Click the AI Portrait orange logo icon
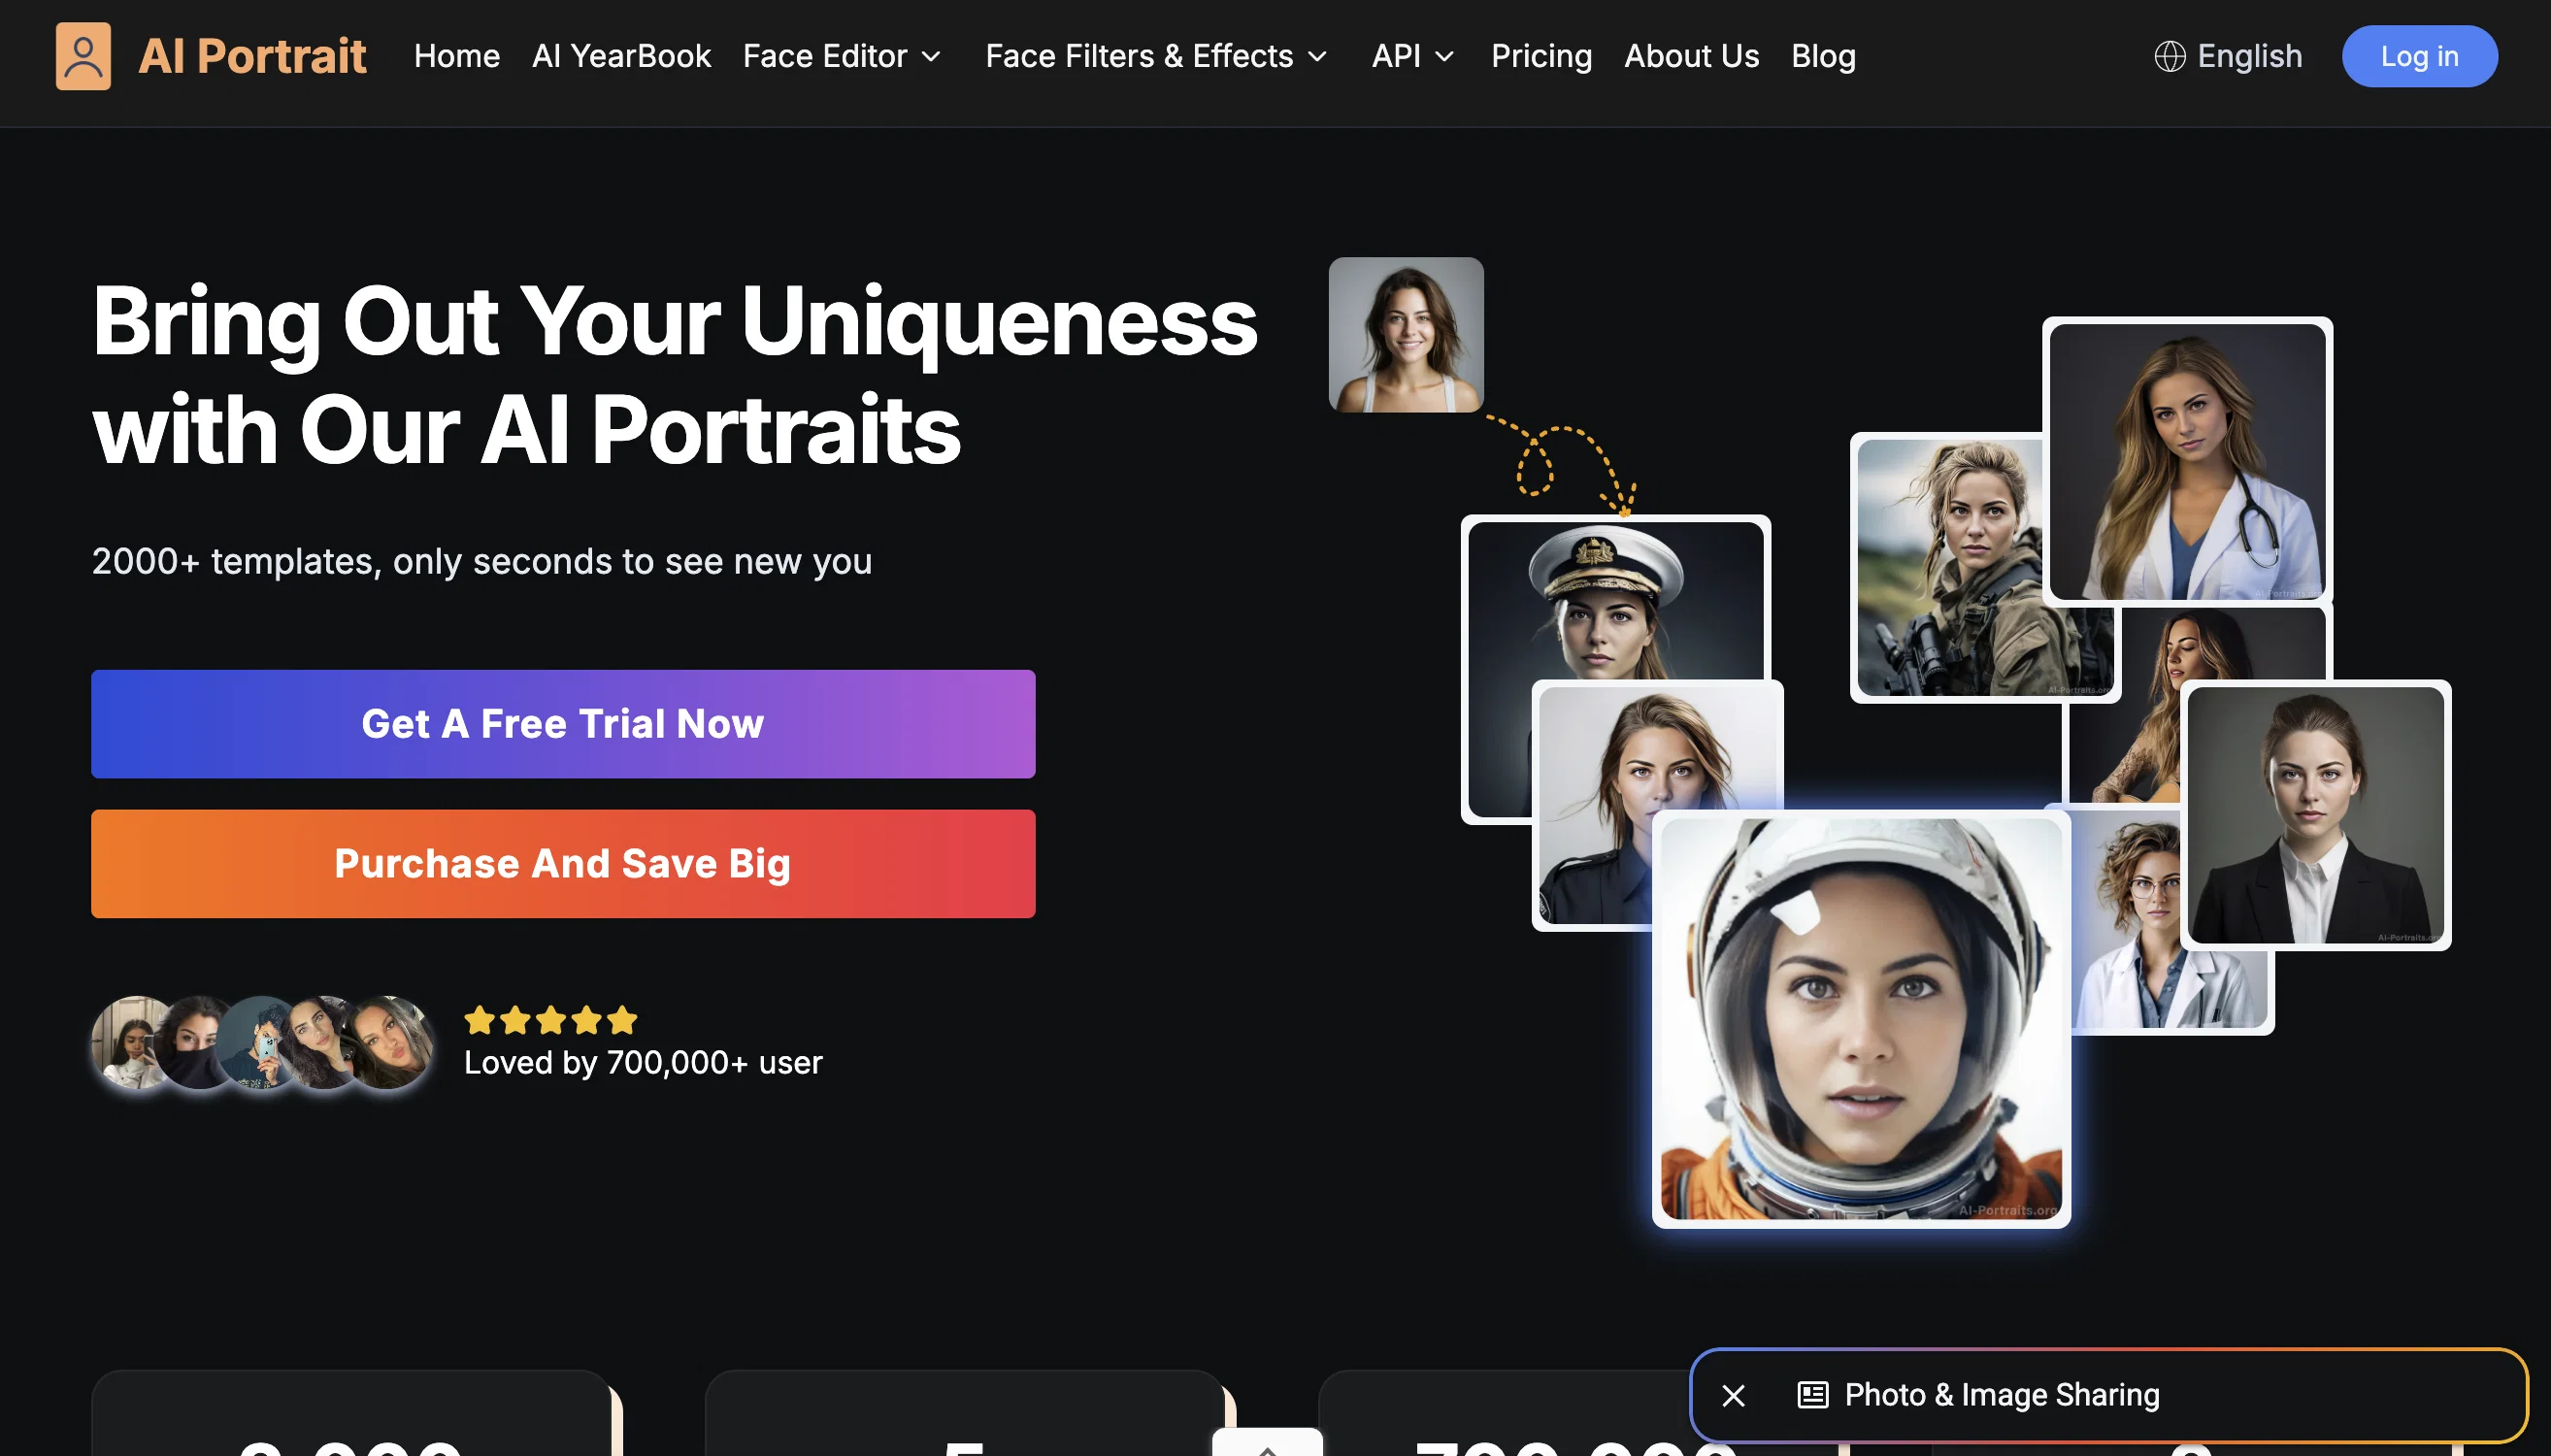This screenshot has width=2551, height=1456. point(83,56)
